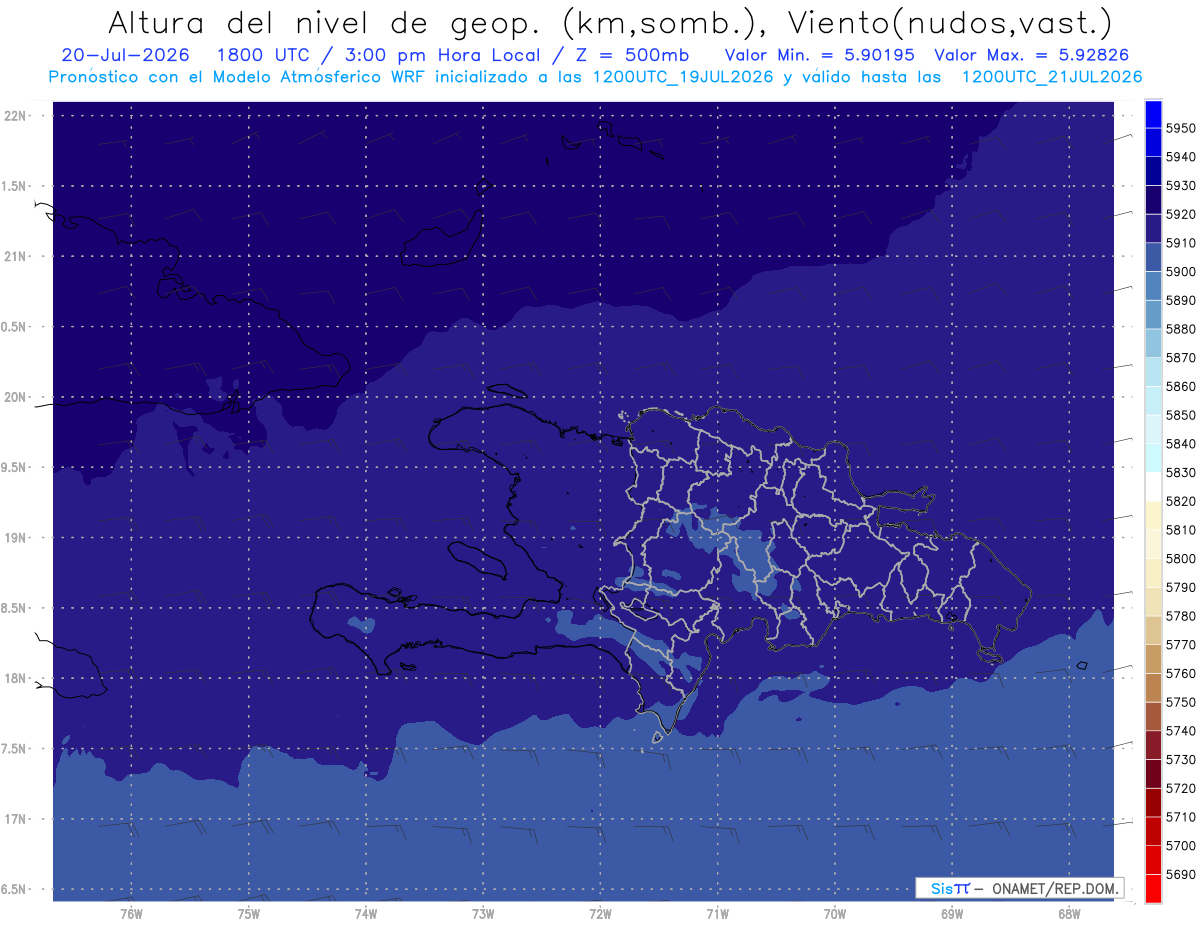1200x927 pixels.
Task: Select the "18N" latitude label
Action: [x=17, y=679]
